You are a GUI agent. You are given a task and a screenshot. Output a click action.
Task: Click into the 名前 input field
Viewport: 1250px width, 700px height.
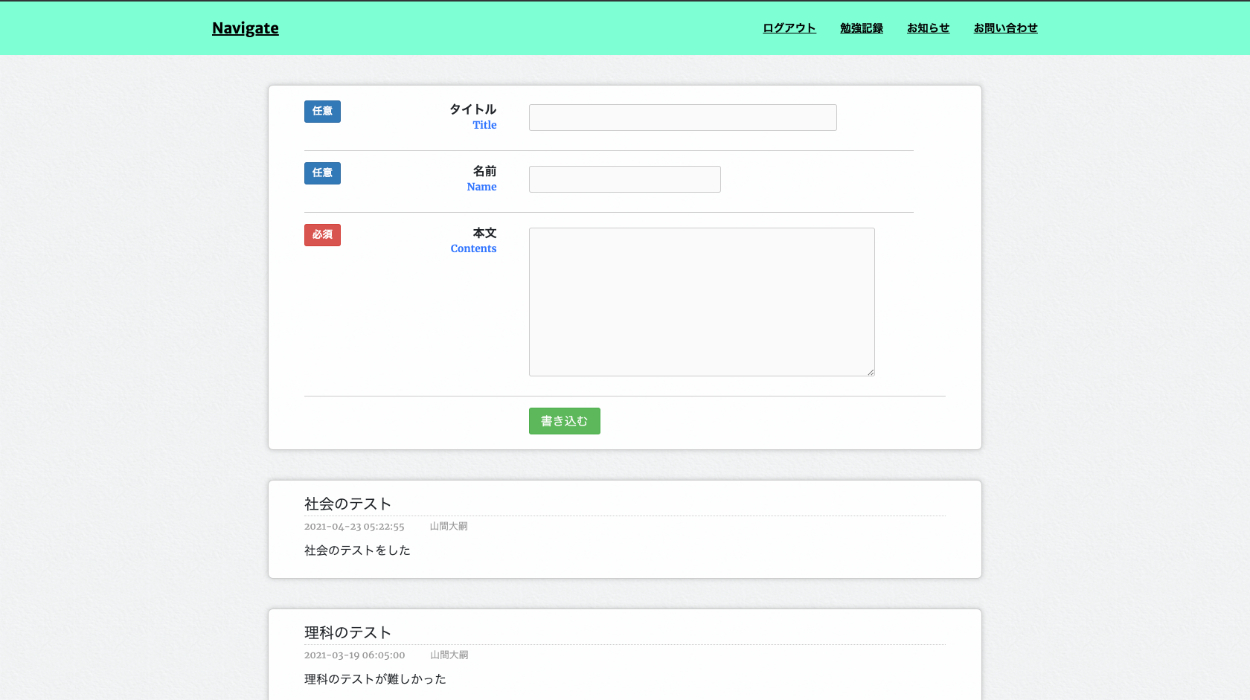pyautogui.click(x=624, y=180)
